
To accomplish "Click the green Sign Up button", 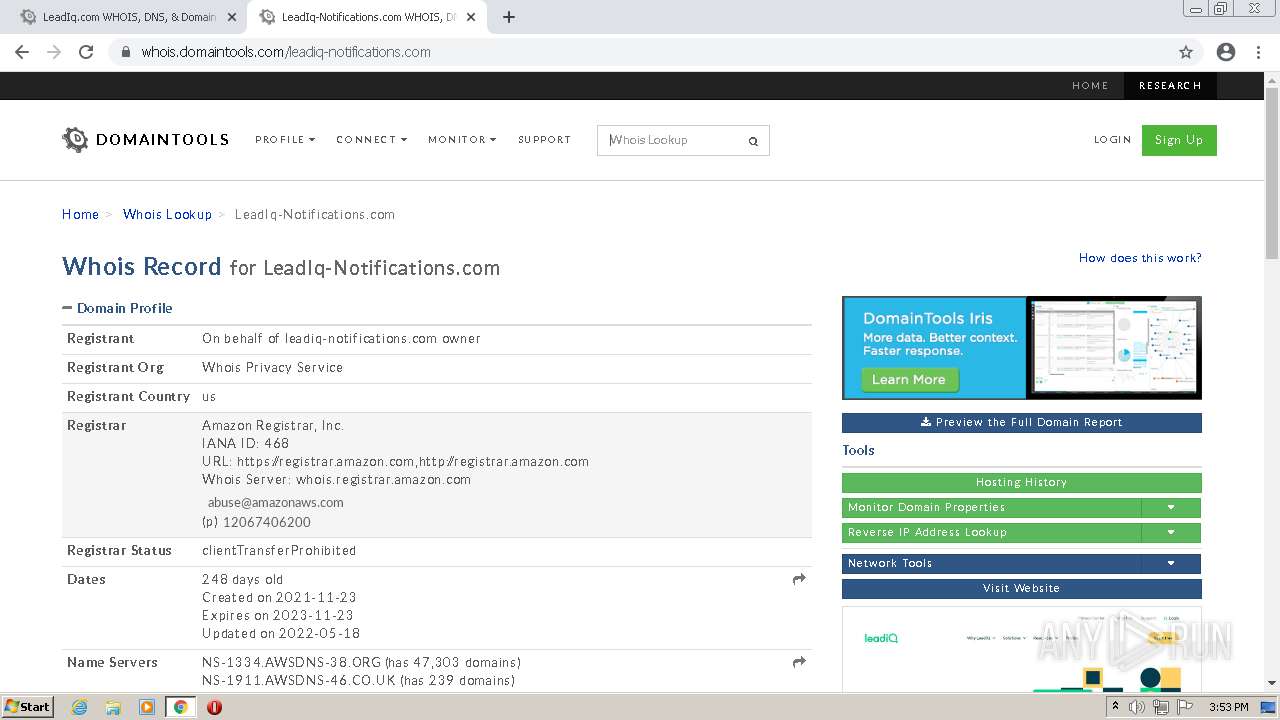I will (1179, 140).
